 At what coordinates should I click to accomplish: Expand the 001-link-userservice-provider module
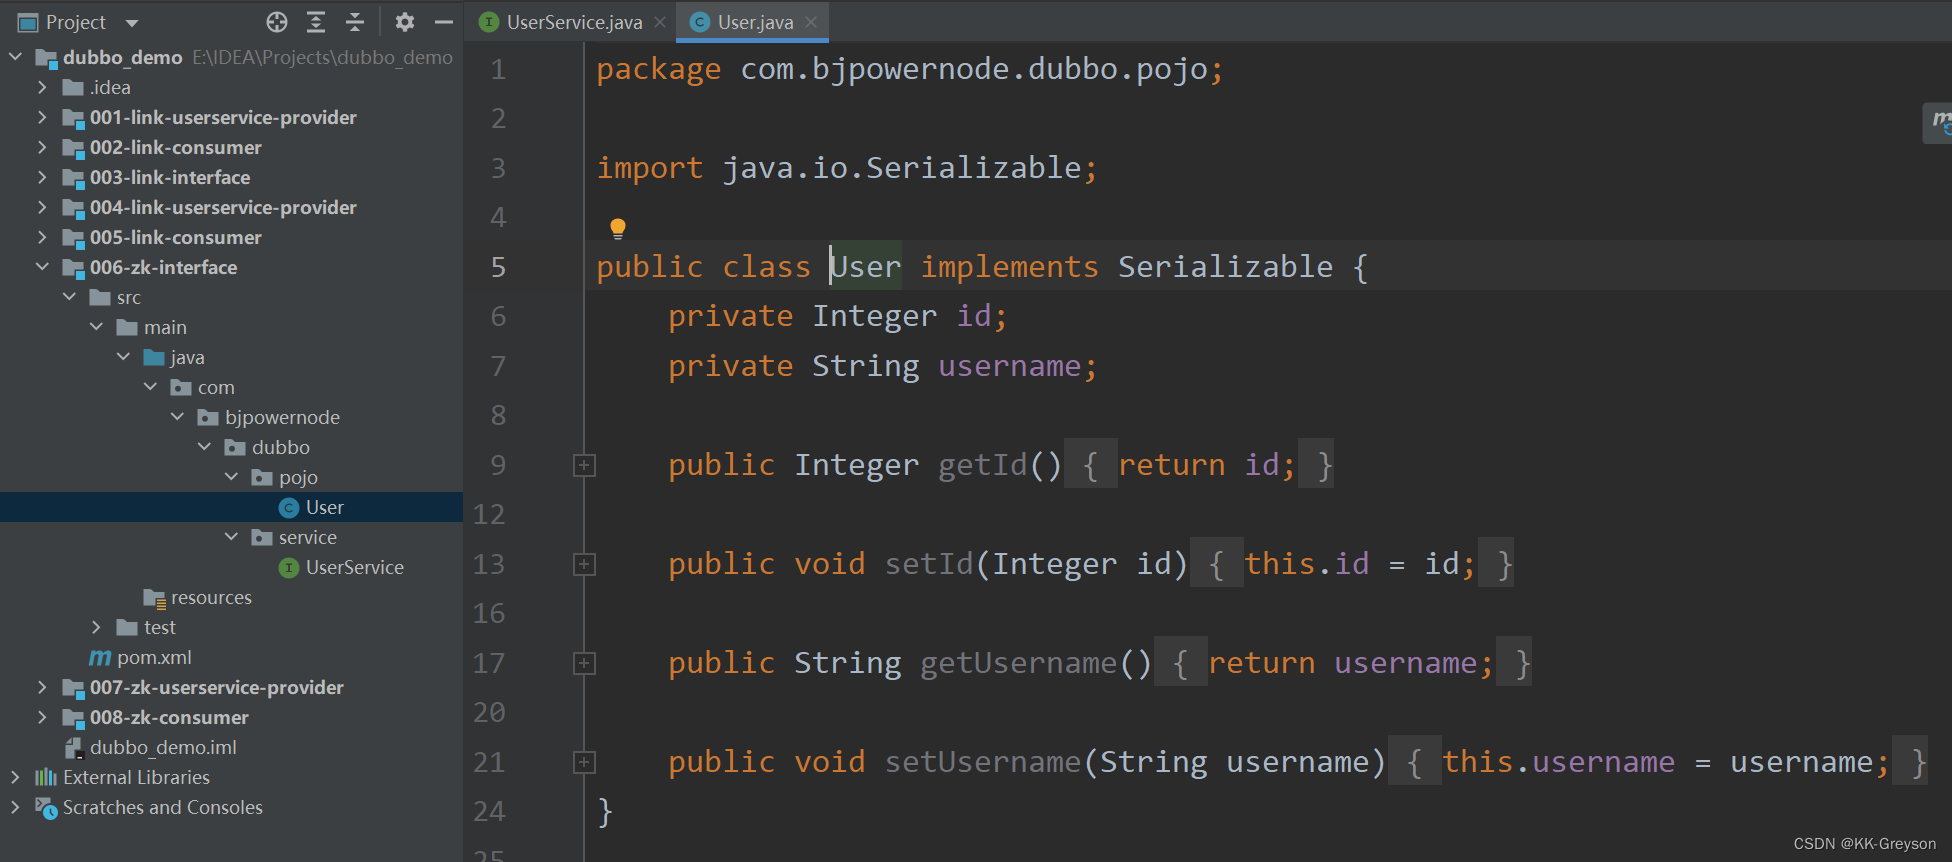click(x=42, y=117)
